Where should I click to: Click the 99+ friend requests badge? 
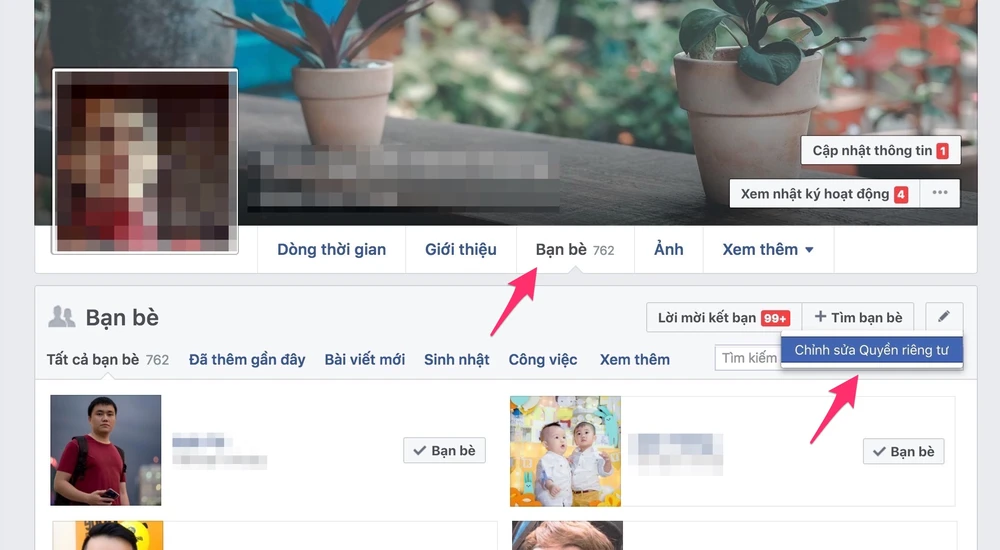(x=775, y=318)
